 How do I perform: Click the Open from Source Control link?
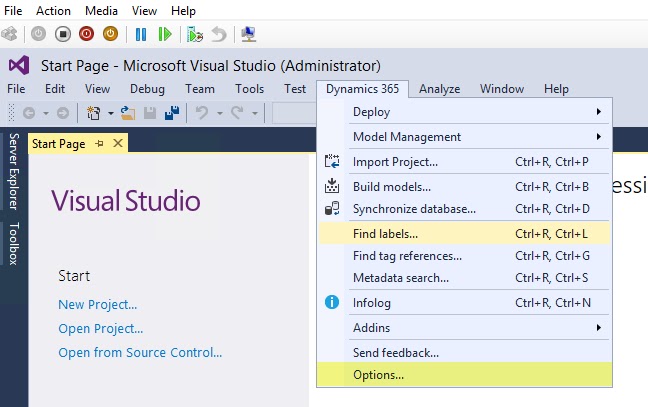coord(140,352)
